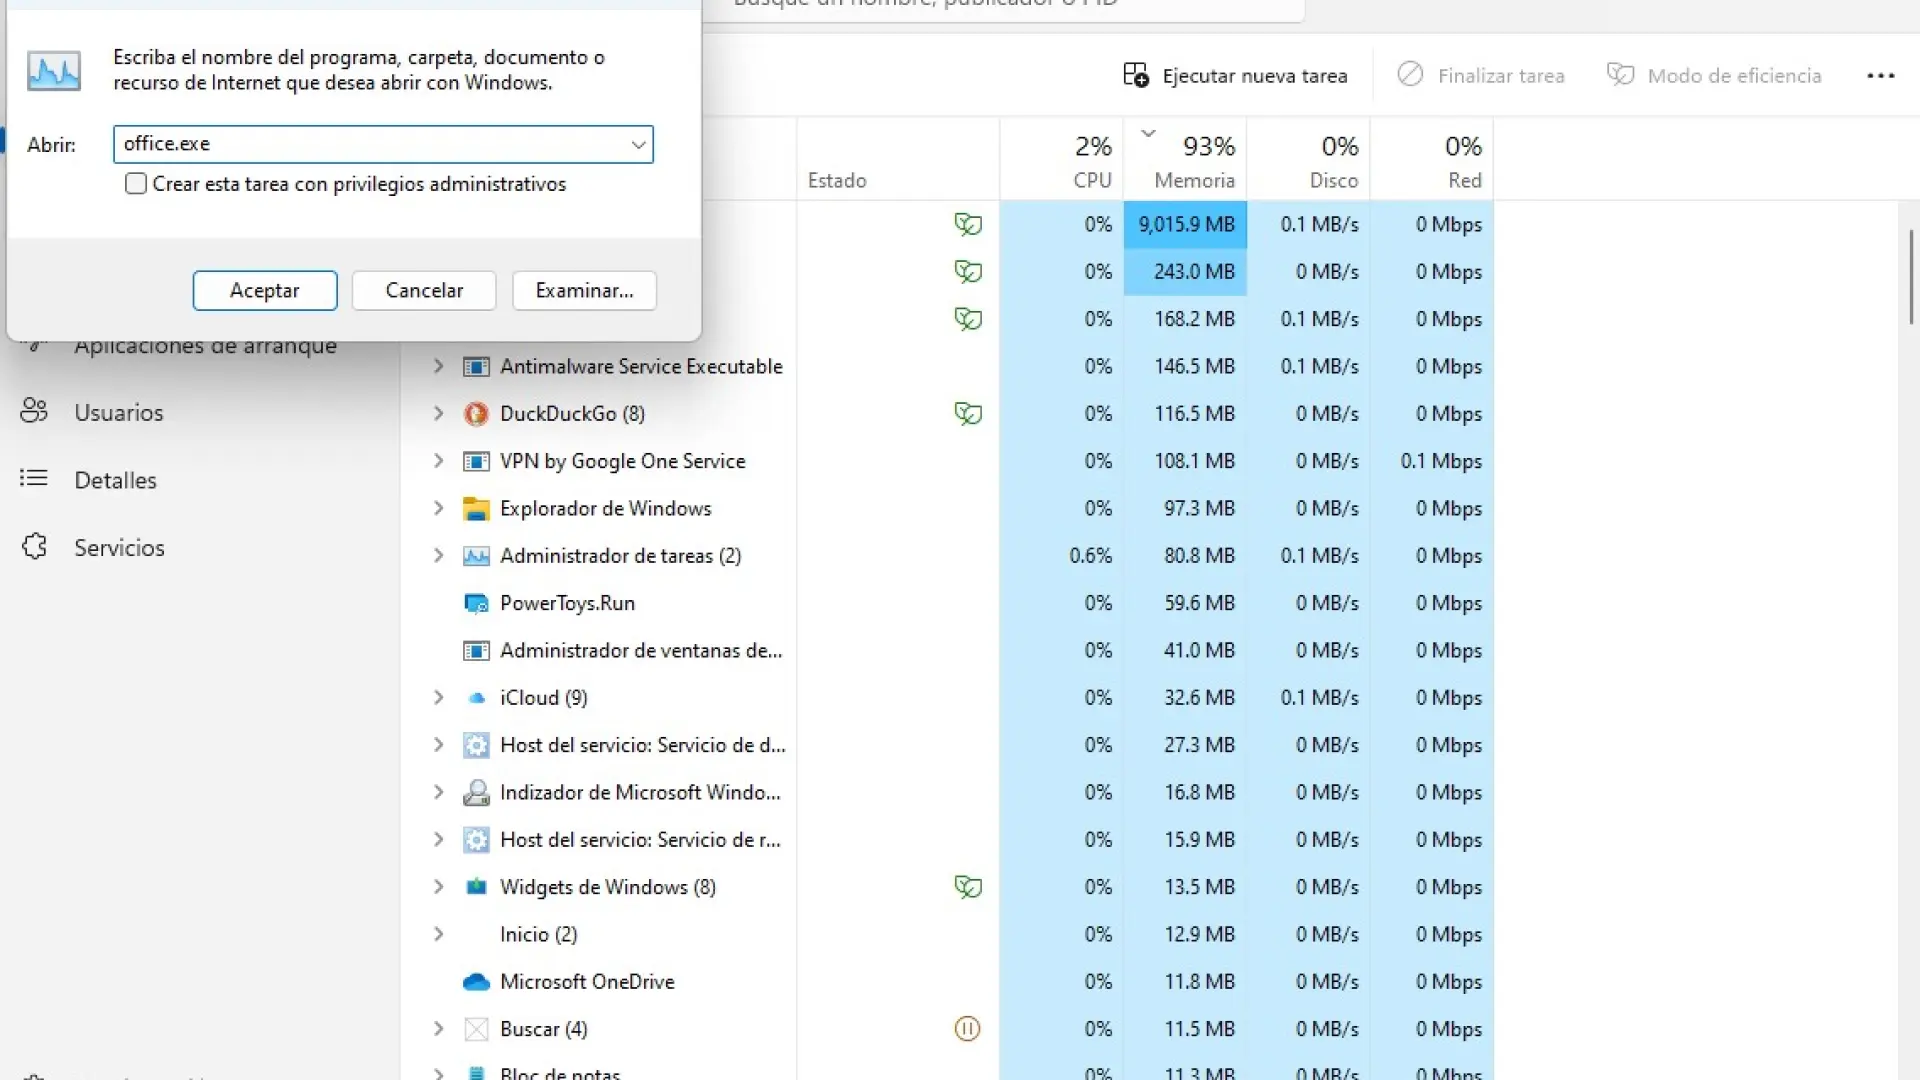This screenshot has width=1920, height=1080.
Task: Click the suspended status icon for Buscar
Action: pyautogui.click(x=967, y=1029)
